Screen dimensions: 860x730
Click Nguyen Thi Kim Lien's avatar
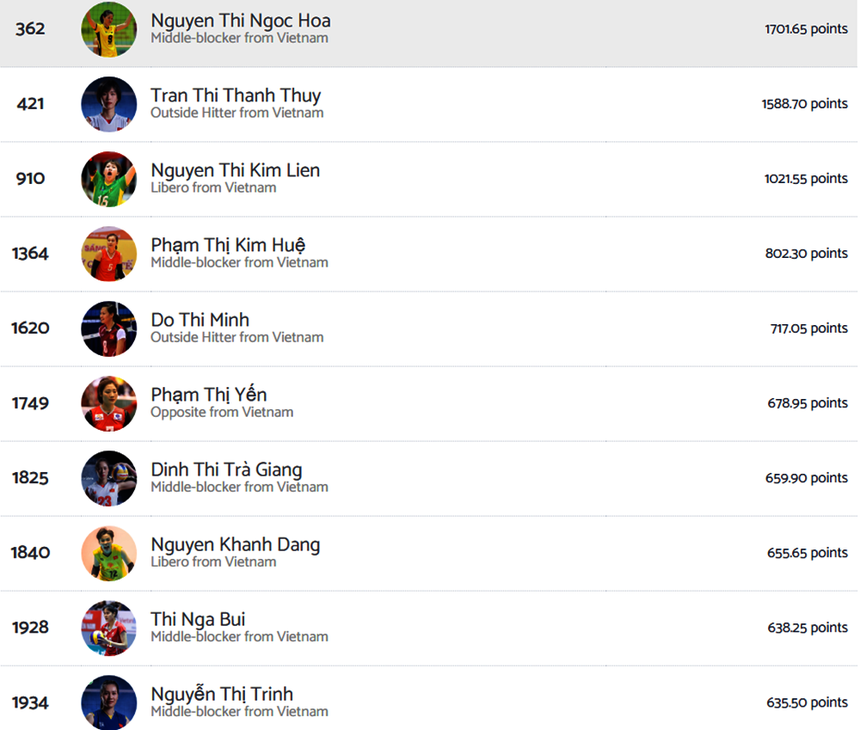[x=108, y=179]
